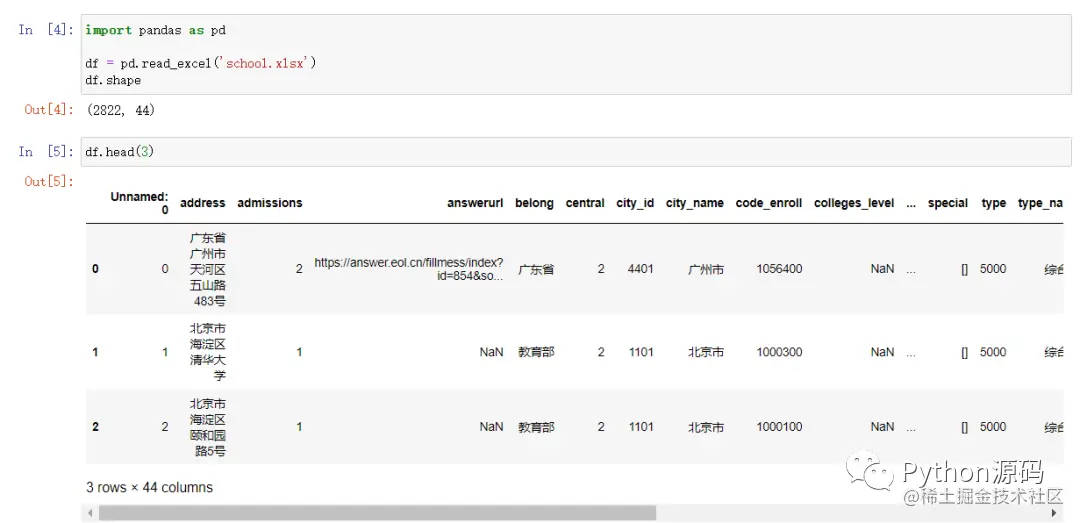Screen dimensions: 1080x523
Task: Click the 'address' column header
Action: pos(202,203)
